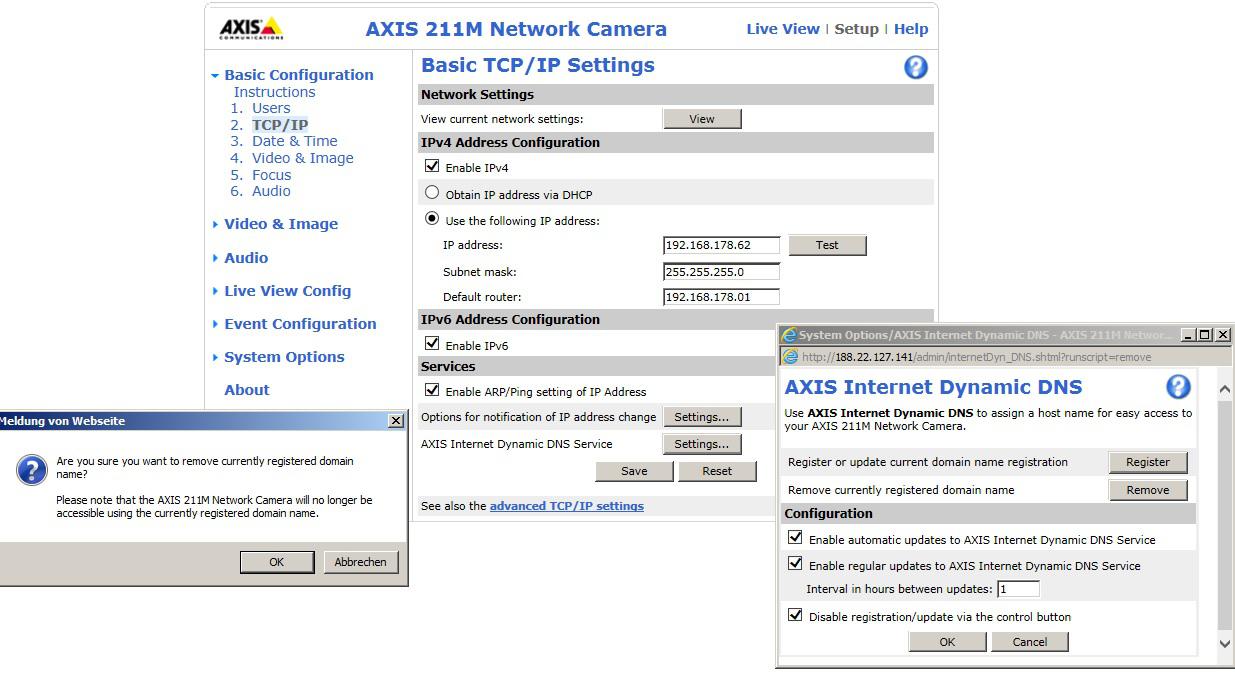Toggle the Enable IPv6 checkbox

coord(432,344)
